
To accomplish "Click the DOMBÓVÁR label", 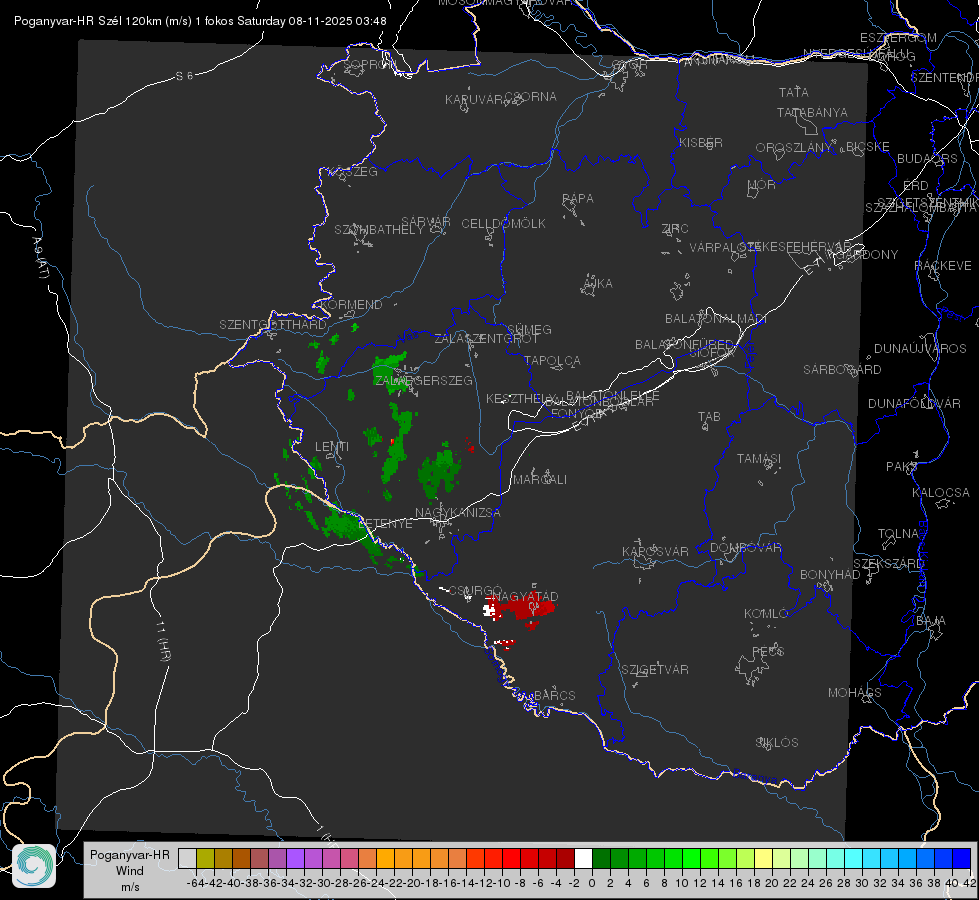I will (745, 547).
